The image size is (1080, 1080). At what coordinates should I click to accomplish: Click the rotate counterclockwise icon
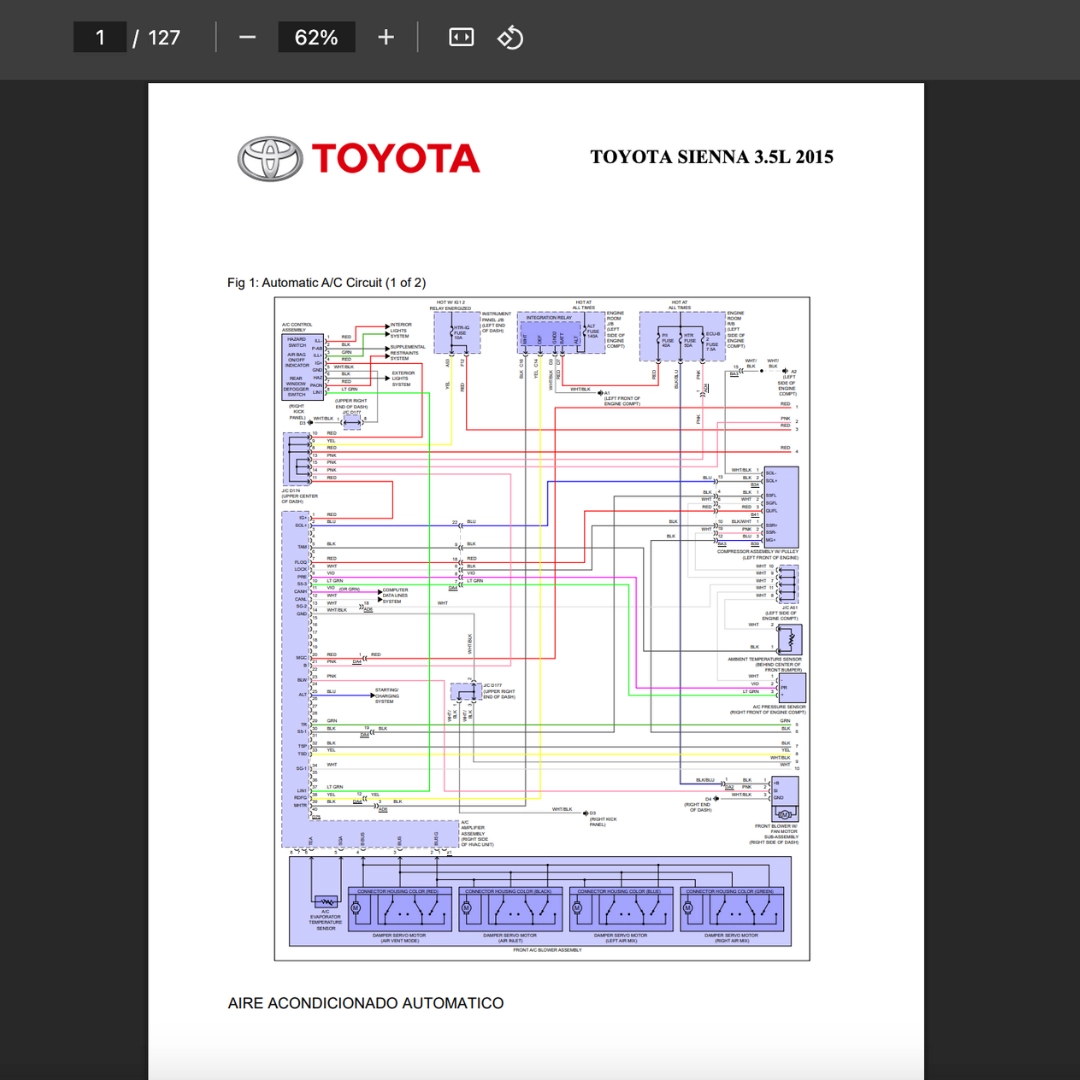click(510, 37)
